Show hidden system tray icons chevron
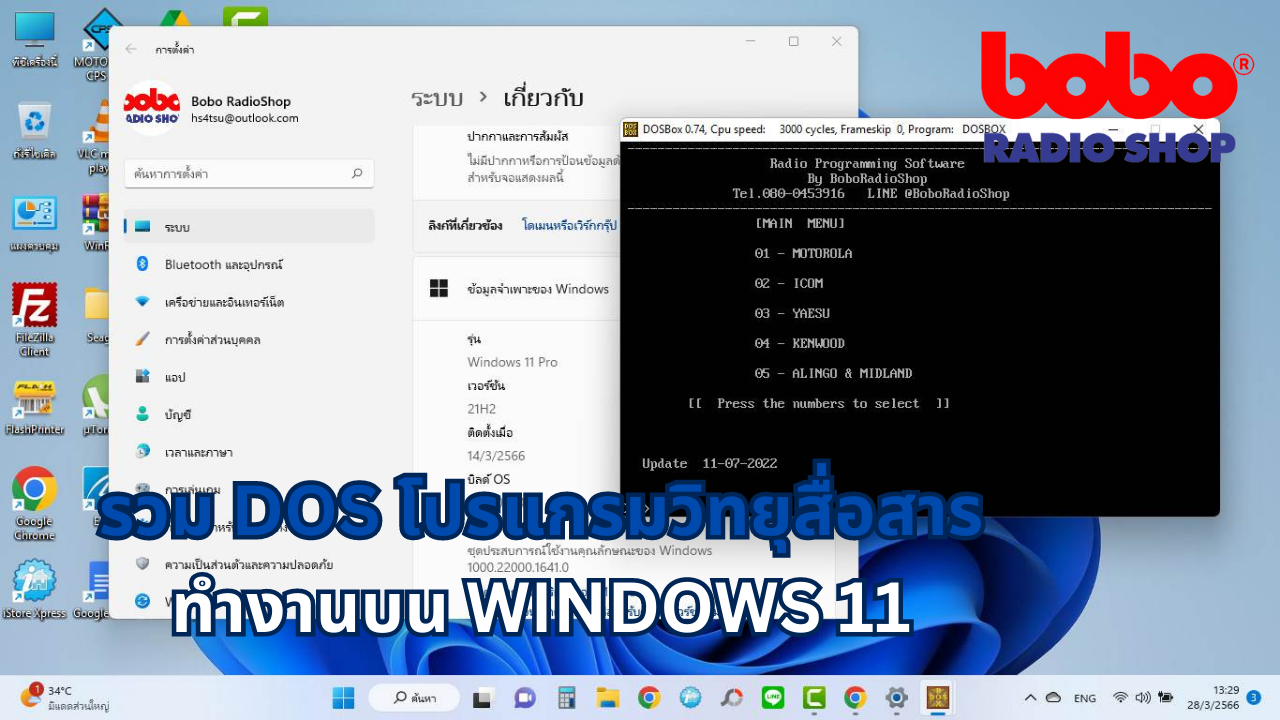 pyautogui.click(x=1030, y=697)
